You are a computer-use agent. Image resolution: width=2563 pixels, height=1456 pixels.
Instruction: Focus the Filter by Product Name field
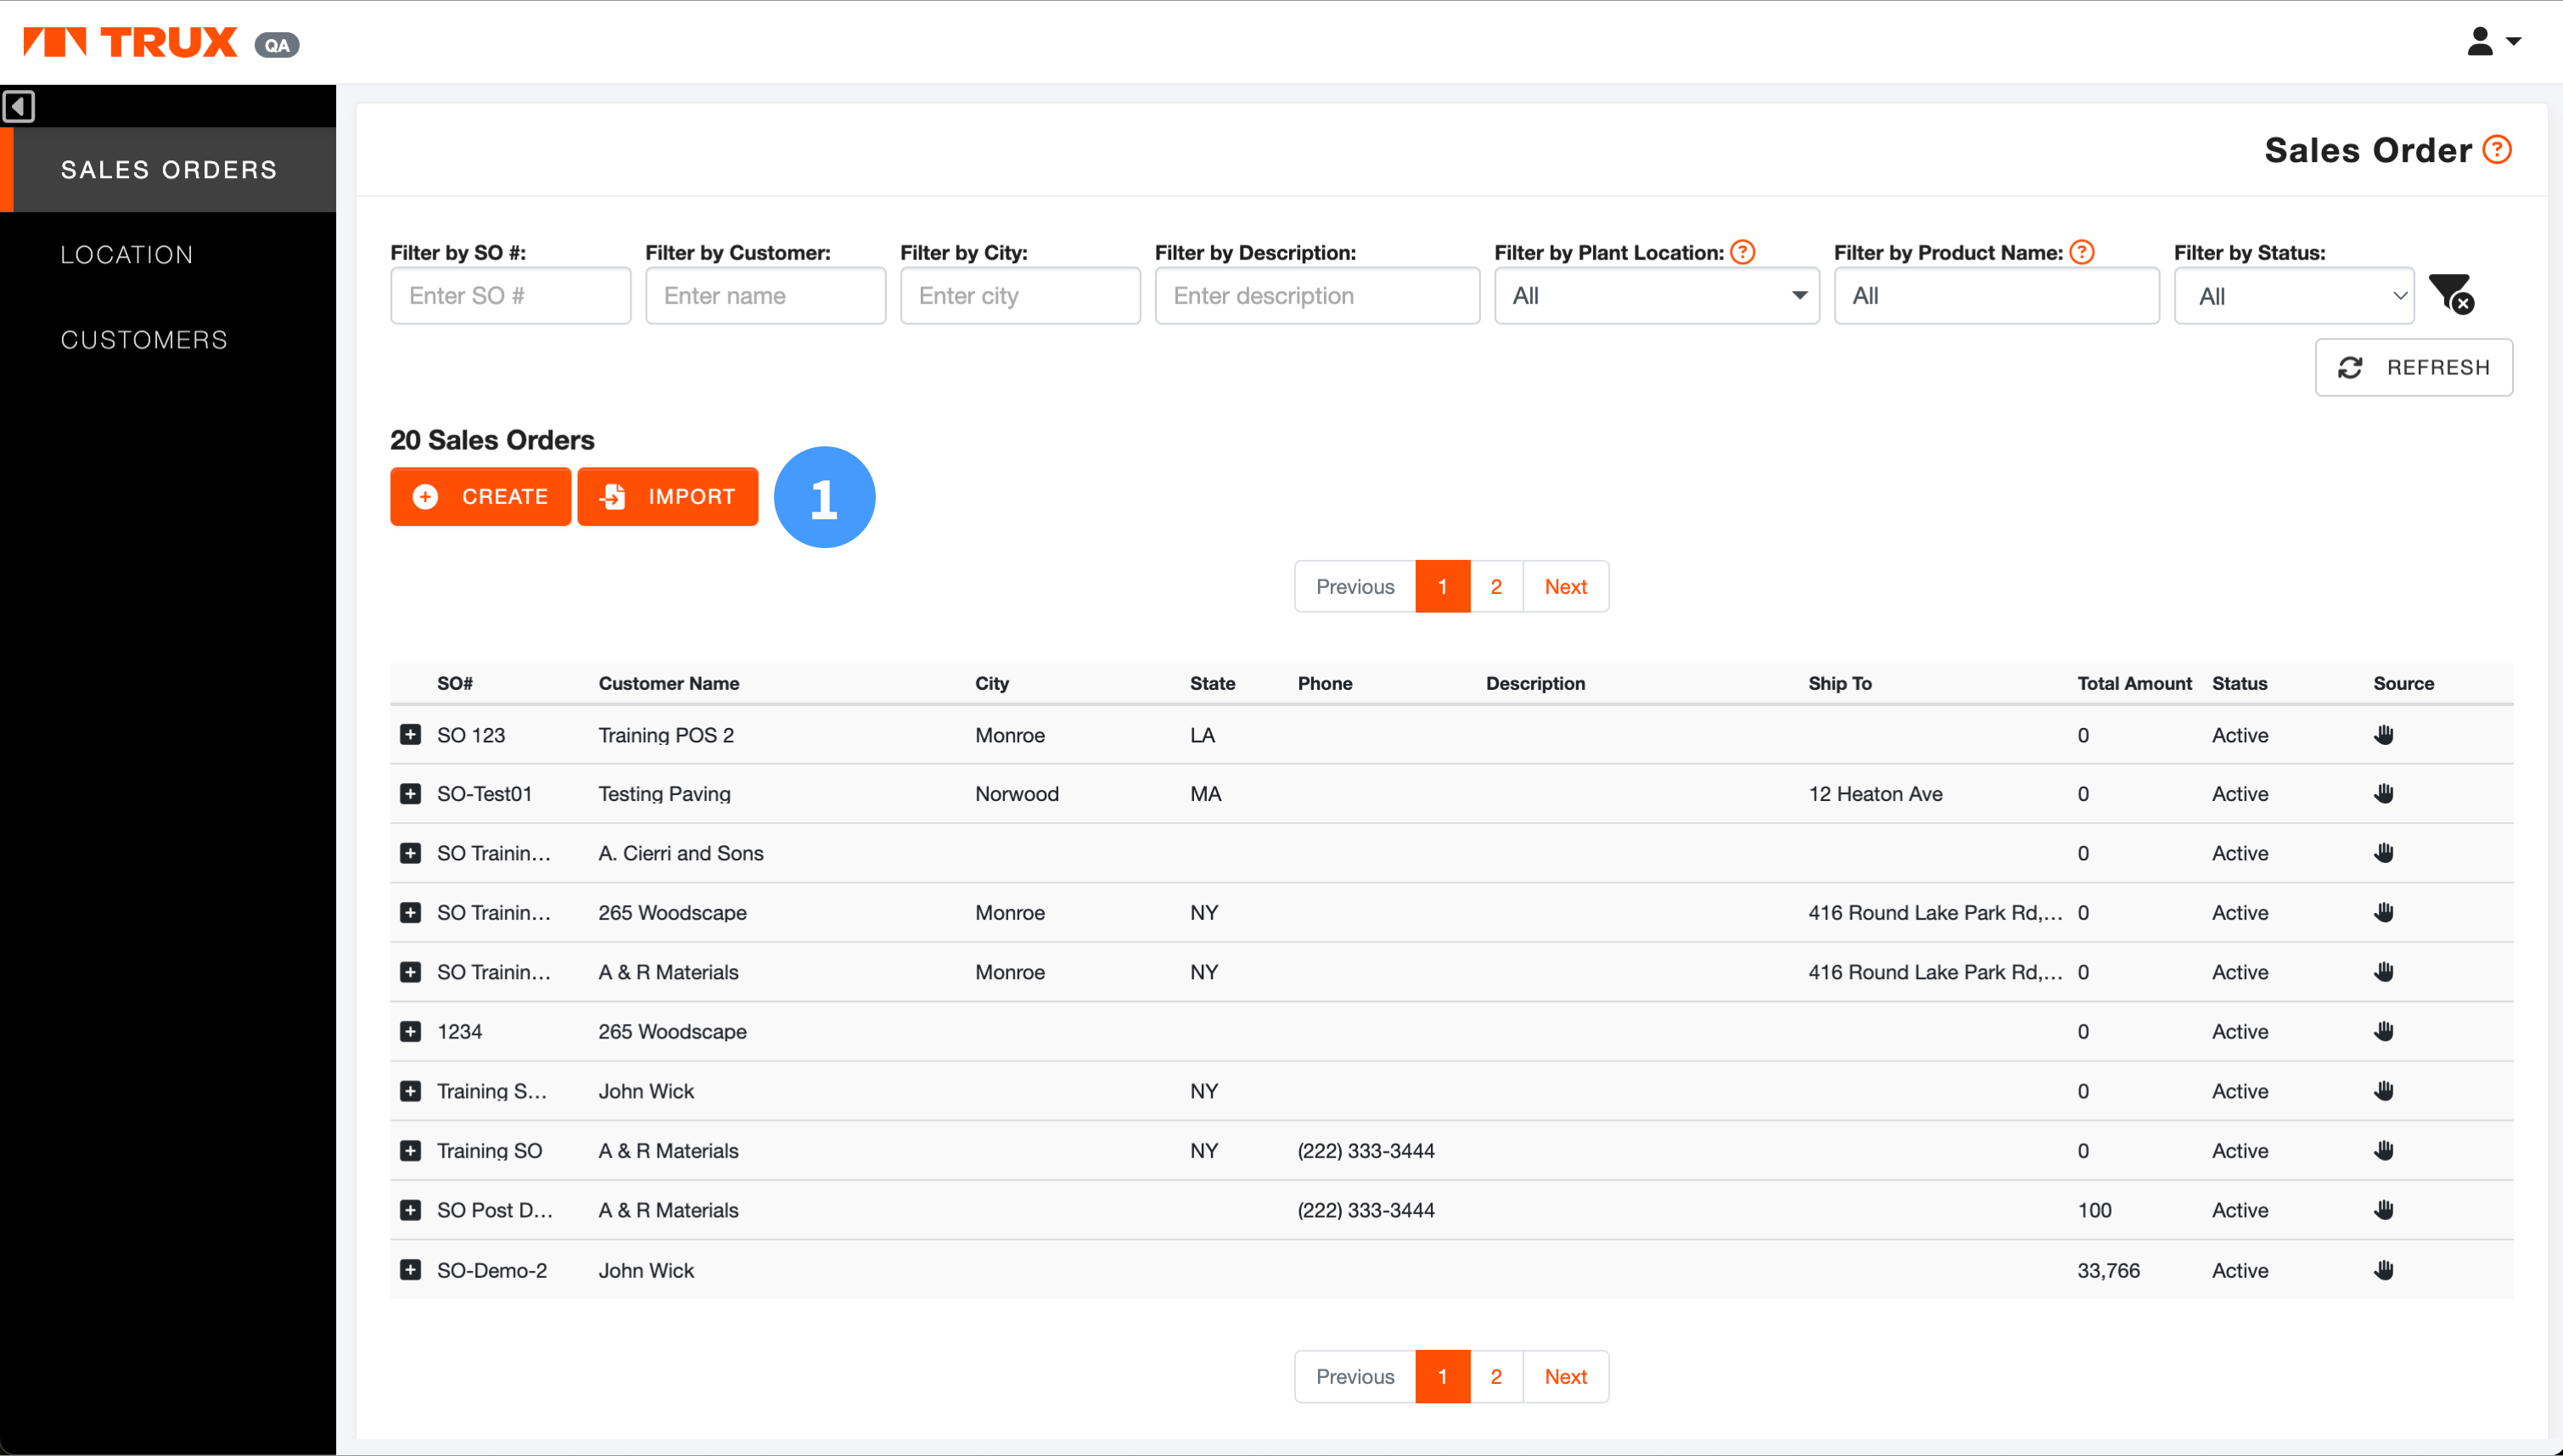[1996, 295]
